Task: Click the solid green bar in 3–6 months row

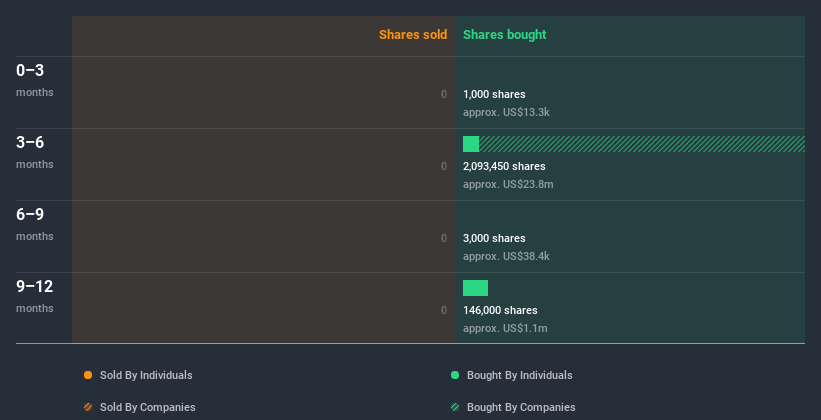Action: point(471,144)
